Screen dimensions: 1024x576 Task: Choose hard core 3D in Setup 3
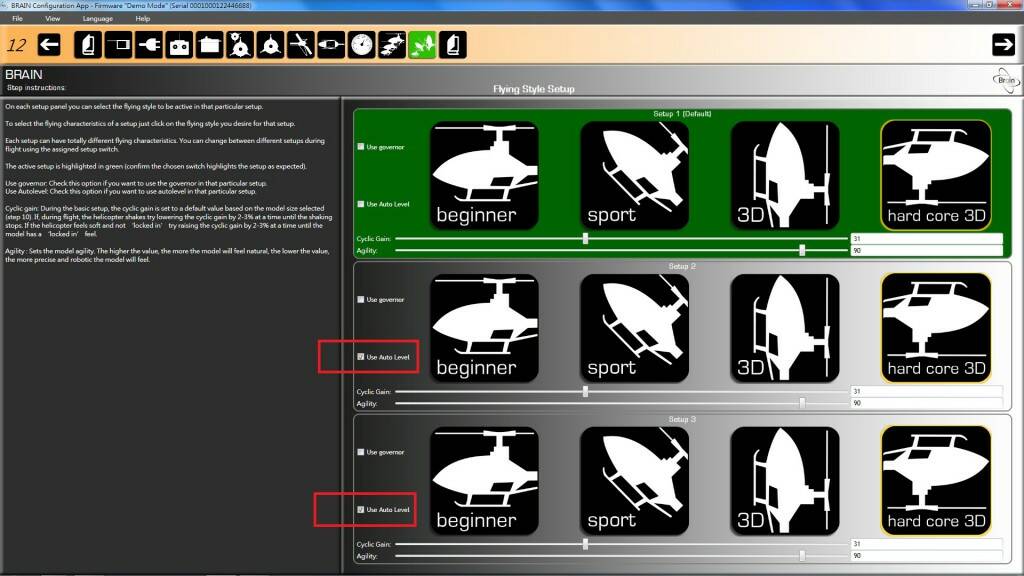(x=936, y=481)
